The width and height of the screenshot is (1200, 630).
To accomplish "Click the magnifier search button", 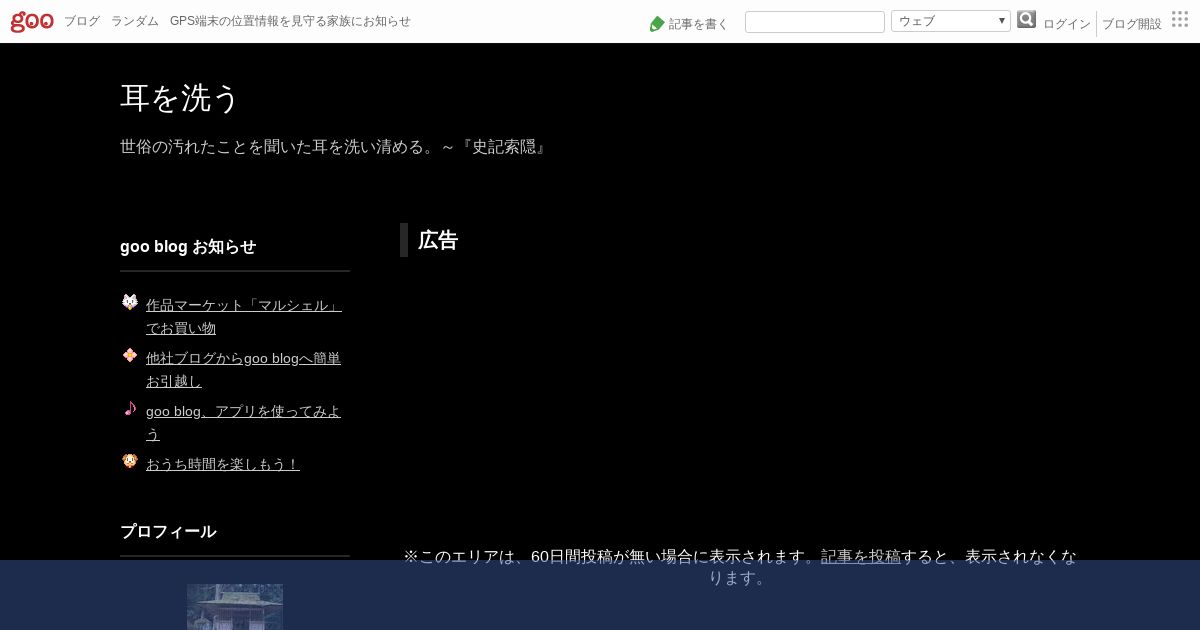I will [x=1026, y=20].
